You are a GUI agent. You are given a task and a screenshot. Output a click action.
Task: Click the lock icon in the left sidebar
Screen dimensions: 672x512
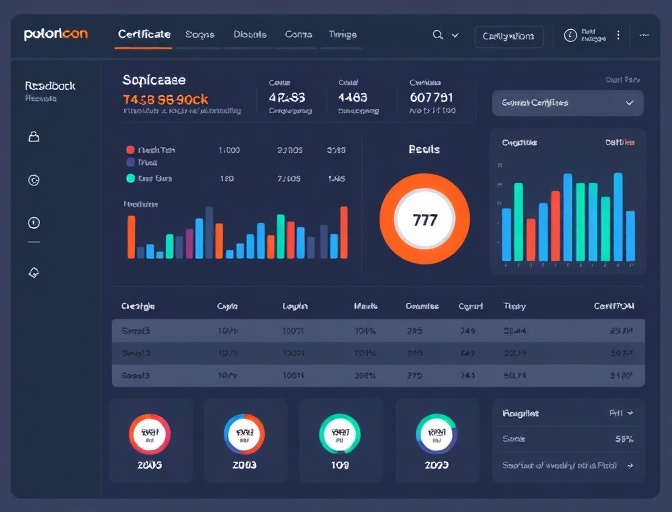[33, 137]
